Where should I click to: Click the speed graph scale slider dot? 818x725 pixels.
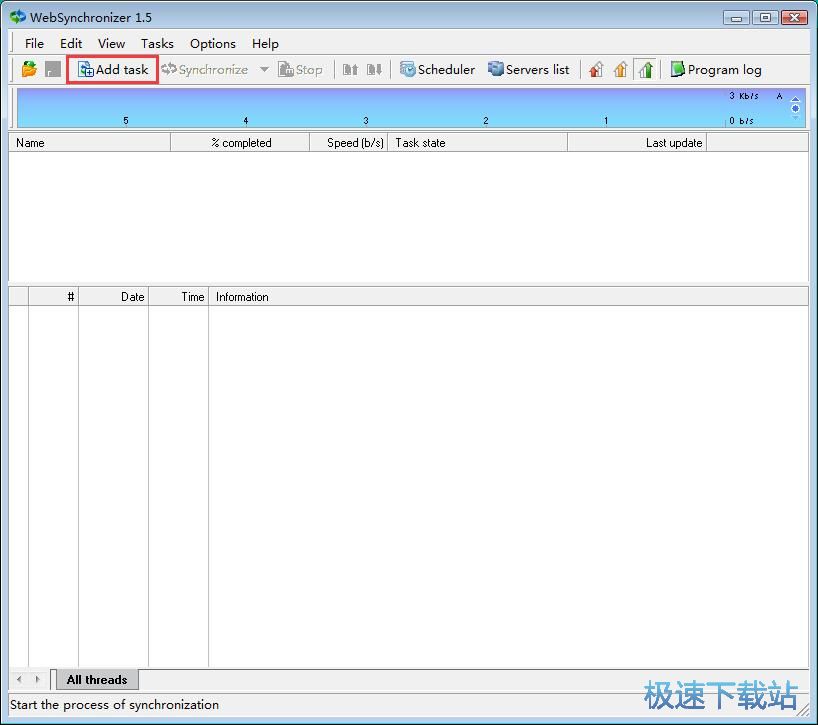795,108
